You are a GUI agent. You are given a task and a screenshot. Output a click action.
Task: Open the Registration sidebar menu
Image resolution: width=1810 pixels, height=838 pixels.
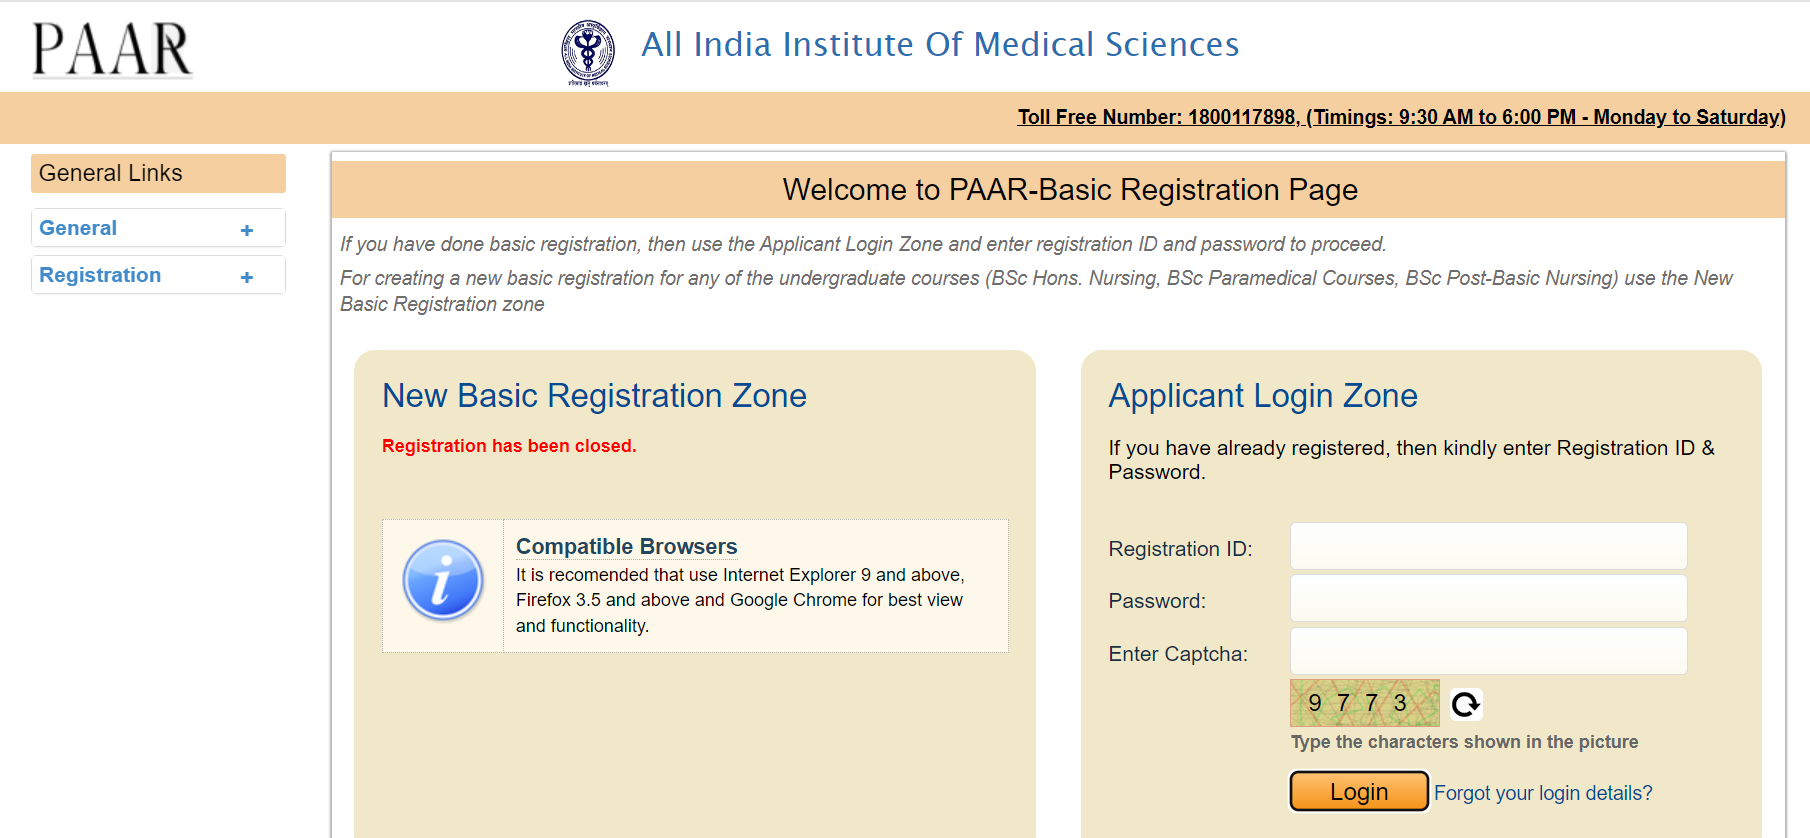click(x=158, y=275)
